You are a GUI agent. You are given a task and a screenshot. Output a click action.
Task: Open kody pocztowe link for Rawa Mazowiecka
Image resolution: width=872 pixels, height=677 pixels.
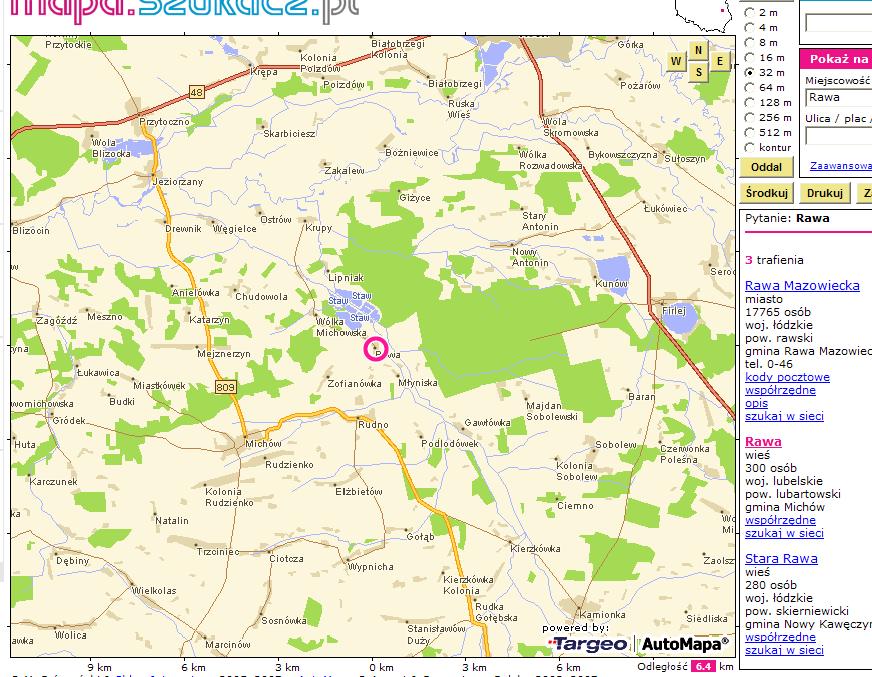787,377
